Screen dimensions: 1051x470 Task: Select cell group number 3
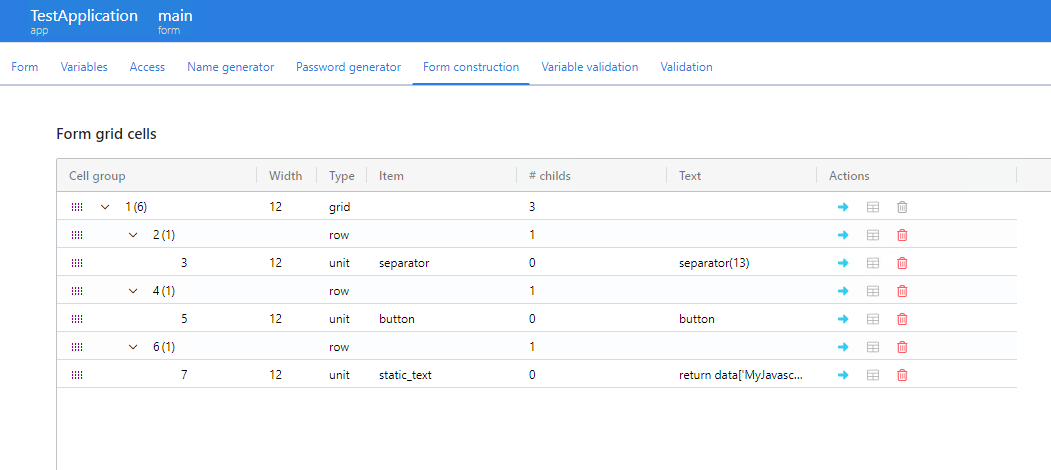click(184, 263)
